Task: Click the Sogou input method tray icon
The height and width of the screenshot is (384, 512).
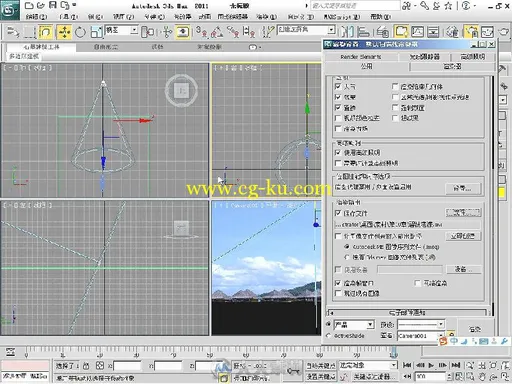Action: (x=443, y=341)
